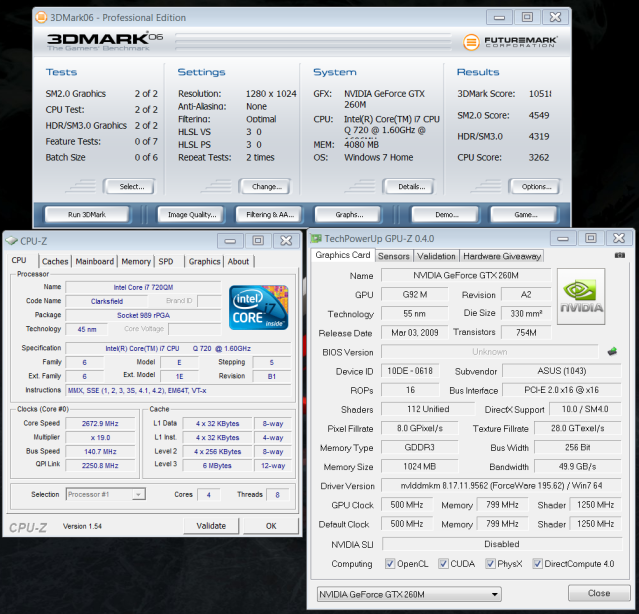Click the Game button in 3DMark06

click(525, 215)
